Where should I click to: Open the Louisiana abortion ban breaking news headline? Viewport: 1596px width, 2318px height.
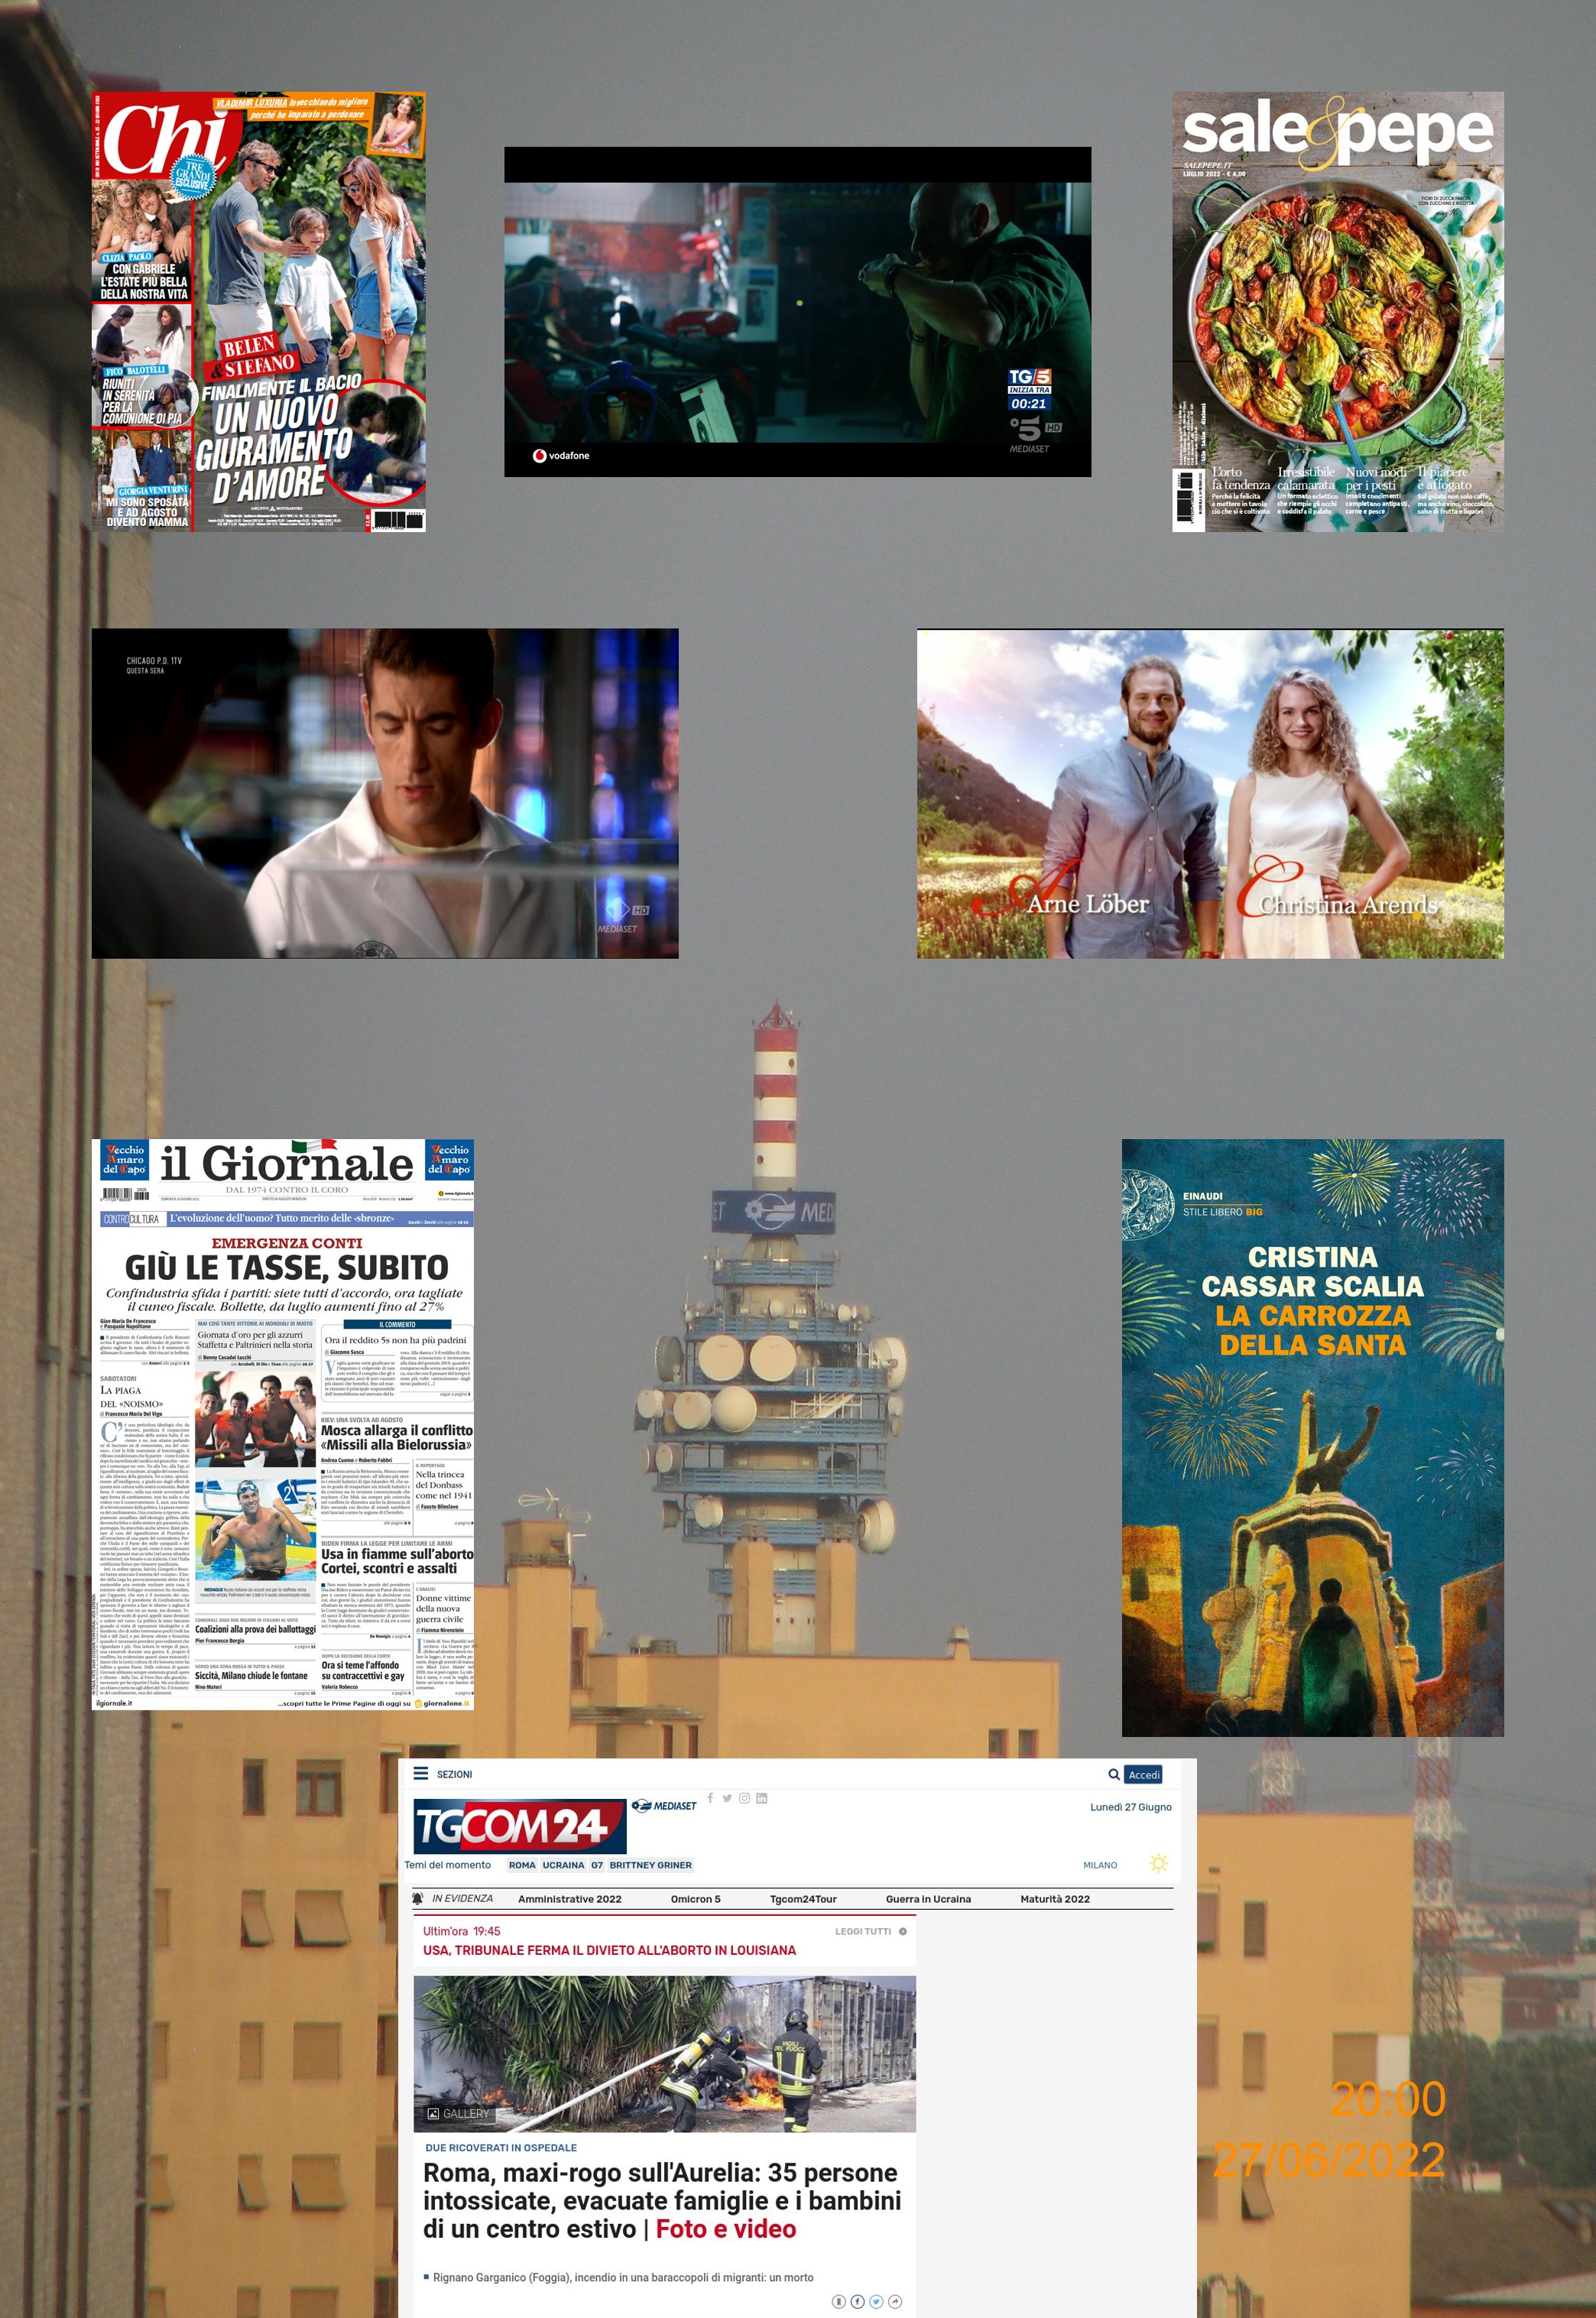[x=609, y=1950]
